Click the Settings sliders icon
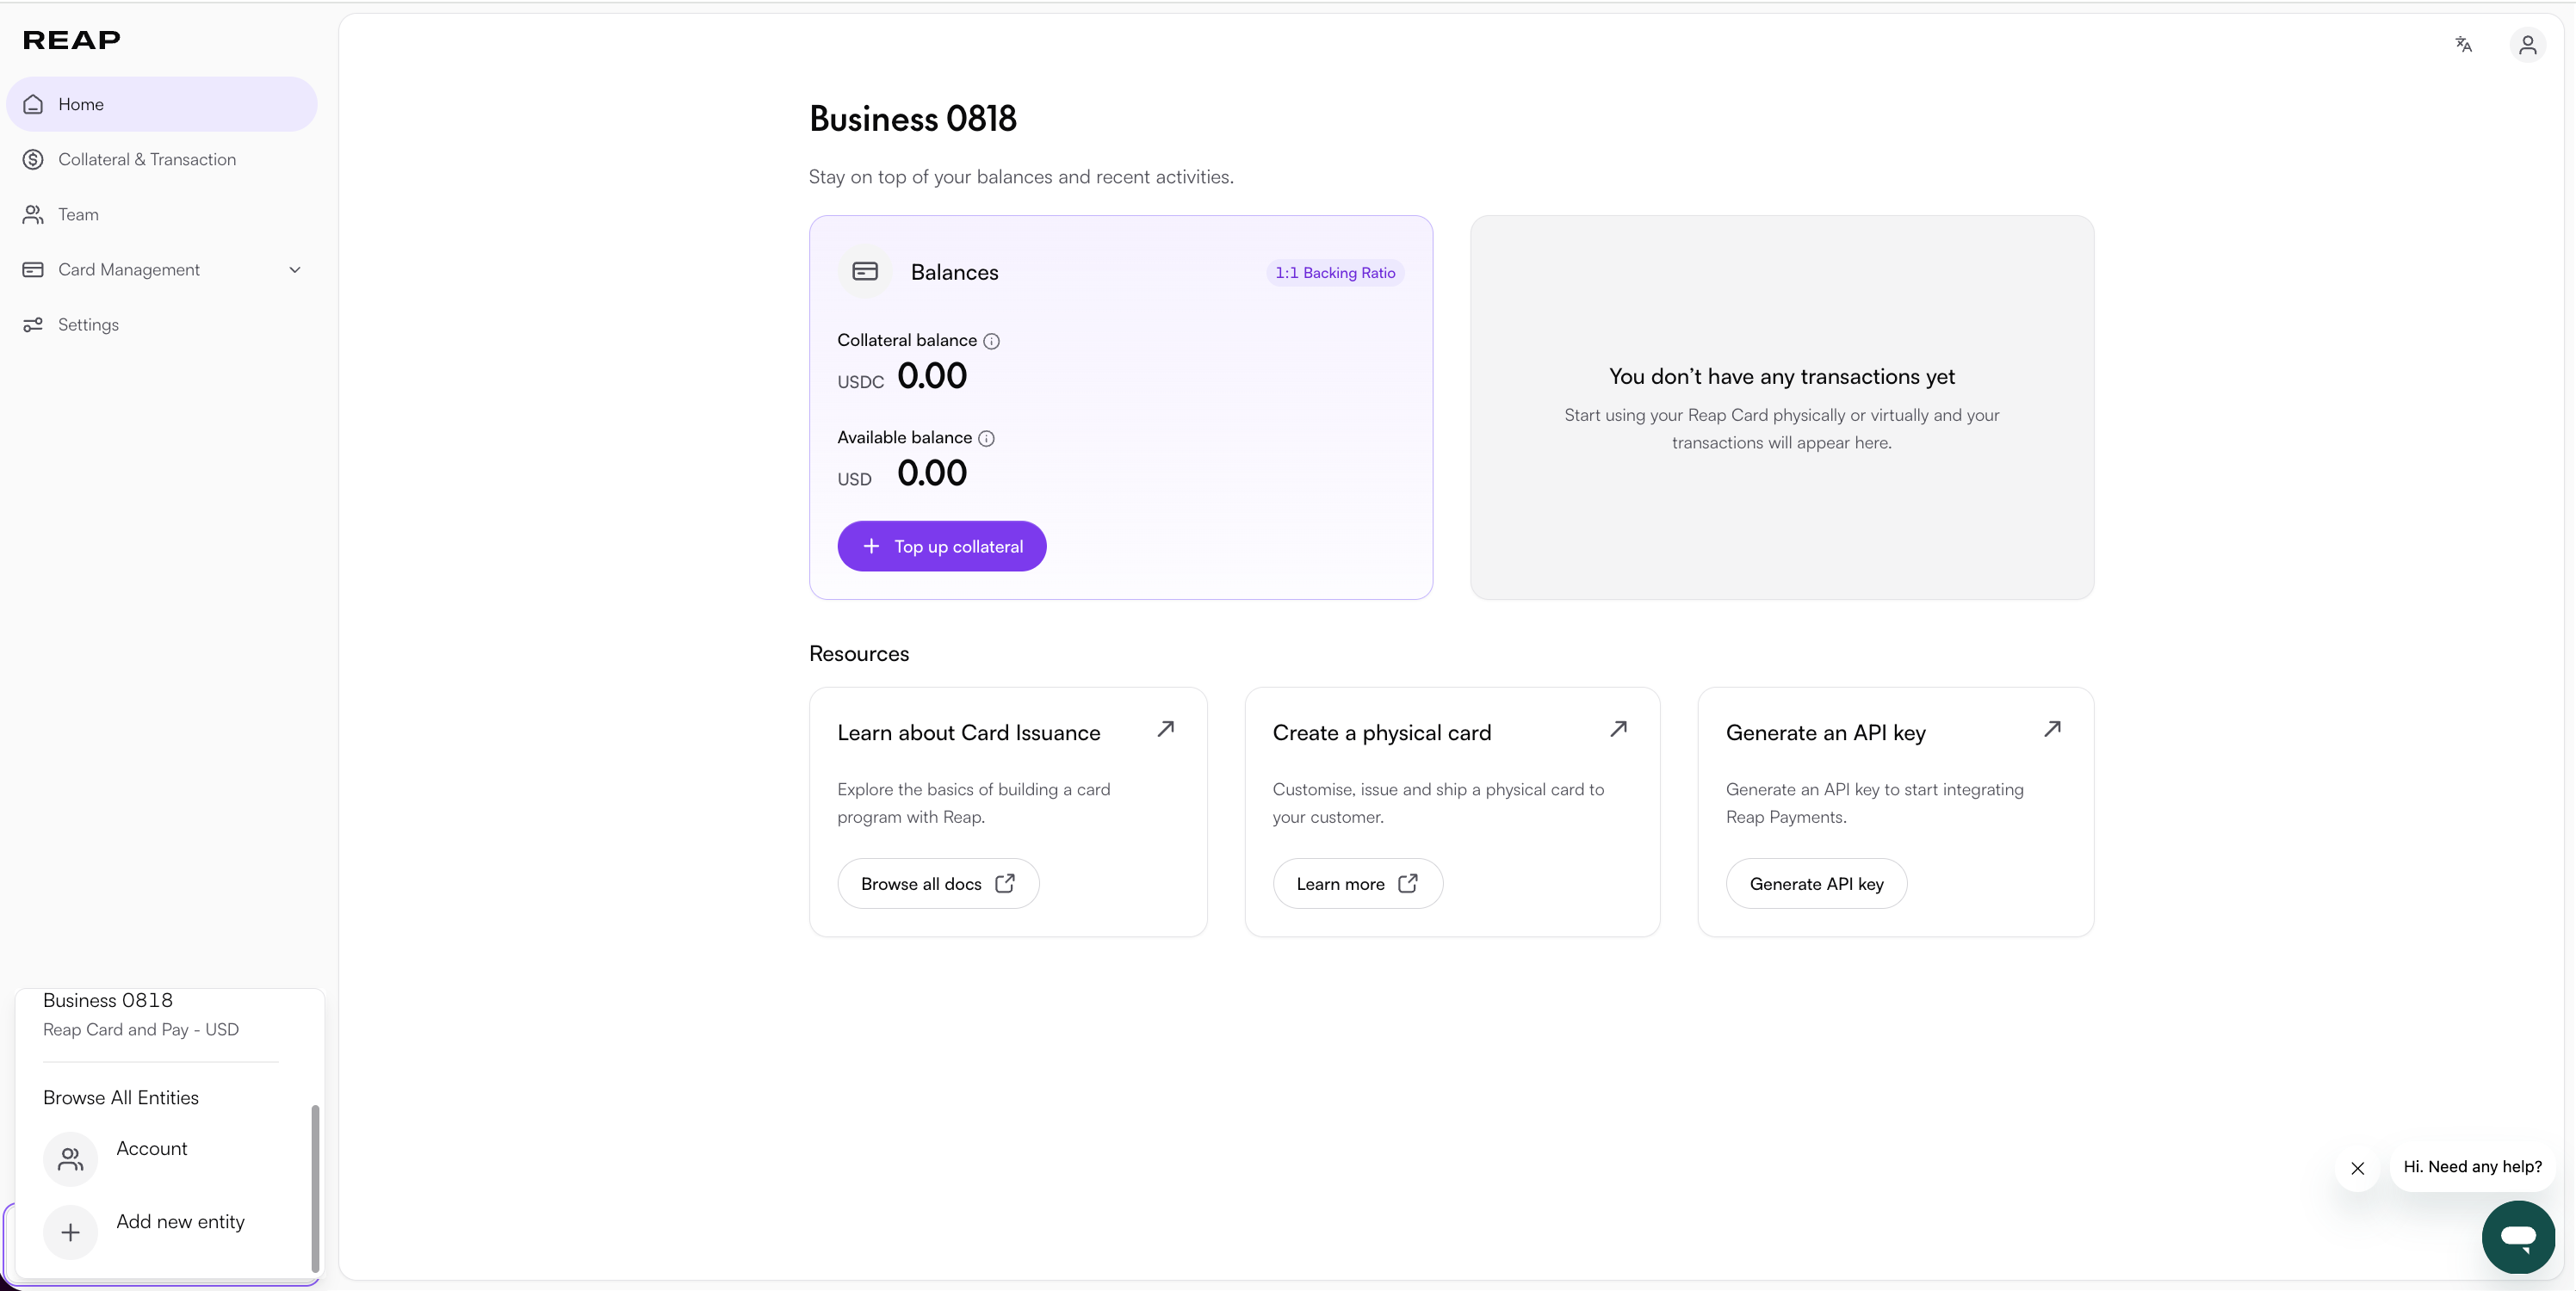Image resolution: width=2576 pixels, height=1291 pixels. pyautogui.click(x=33, y=324)
